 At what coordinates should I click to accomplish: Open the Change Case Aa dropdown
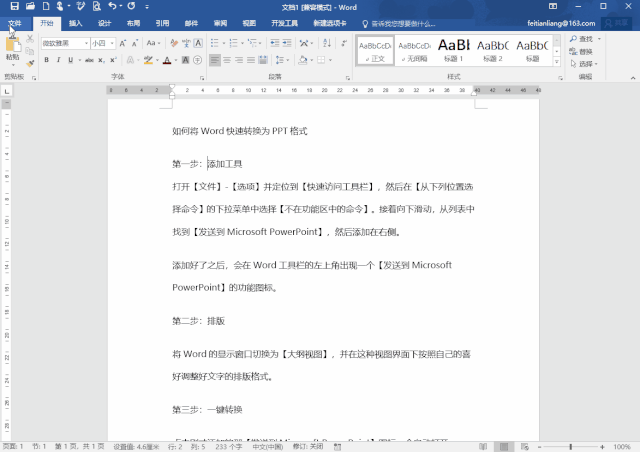tap(153, 43)
